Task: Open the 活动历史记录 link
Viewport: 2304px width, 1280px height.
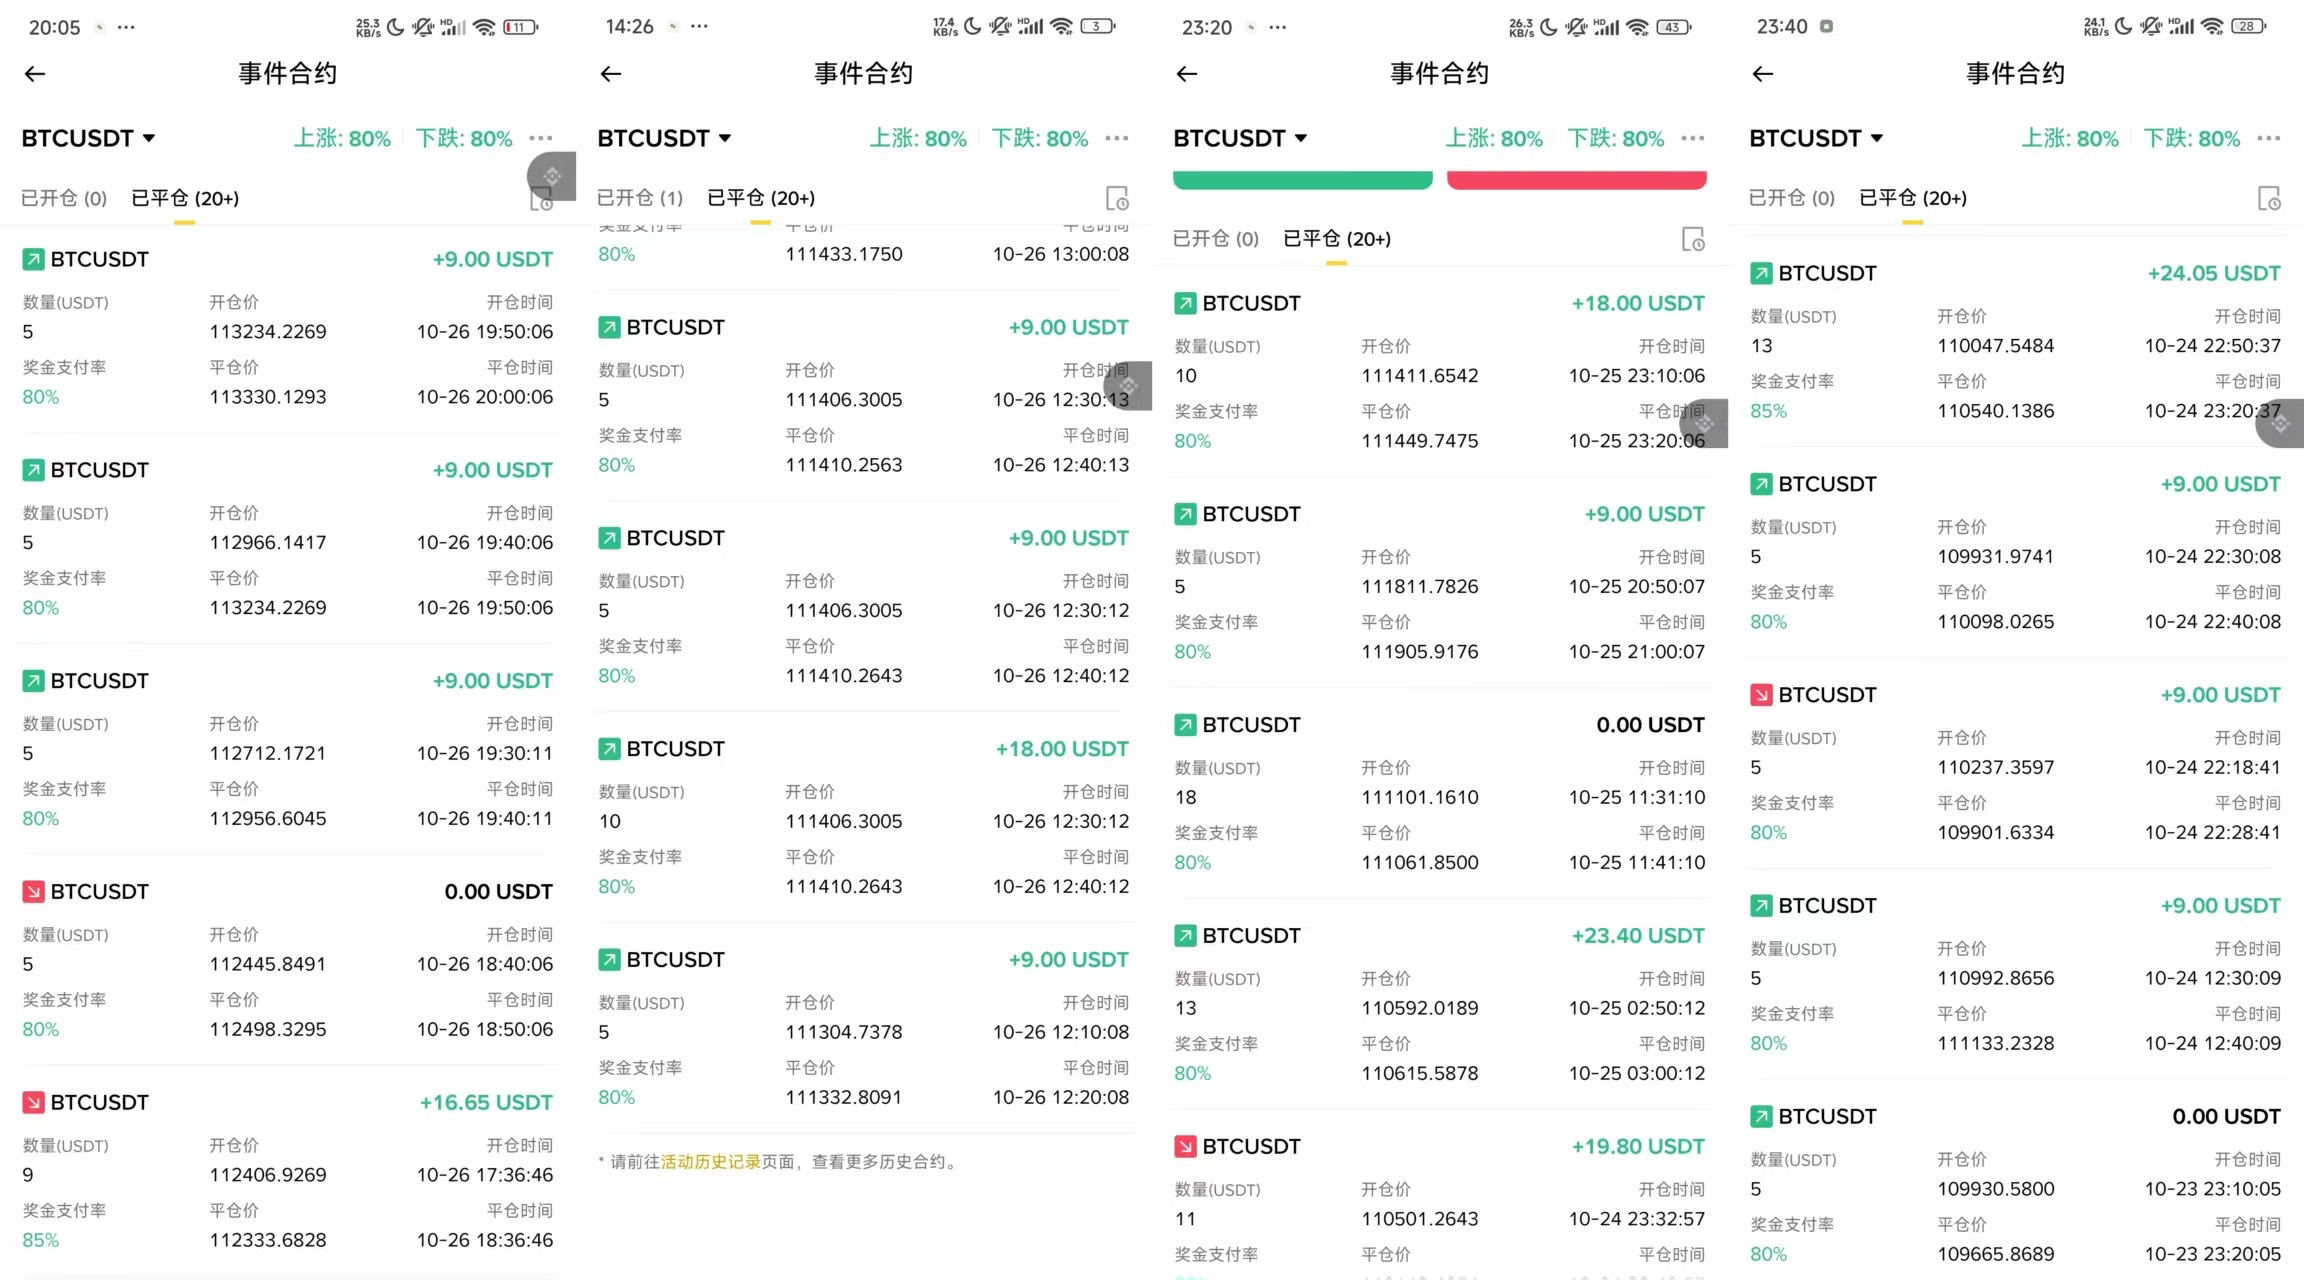Action: pyautogui.click(x=711, y=1162)
